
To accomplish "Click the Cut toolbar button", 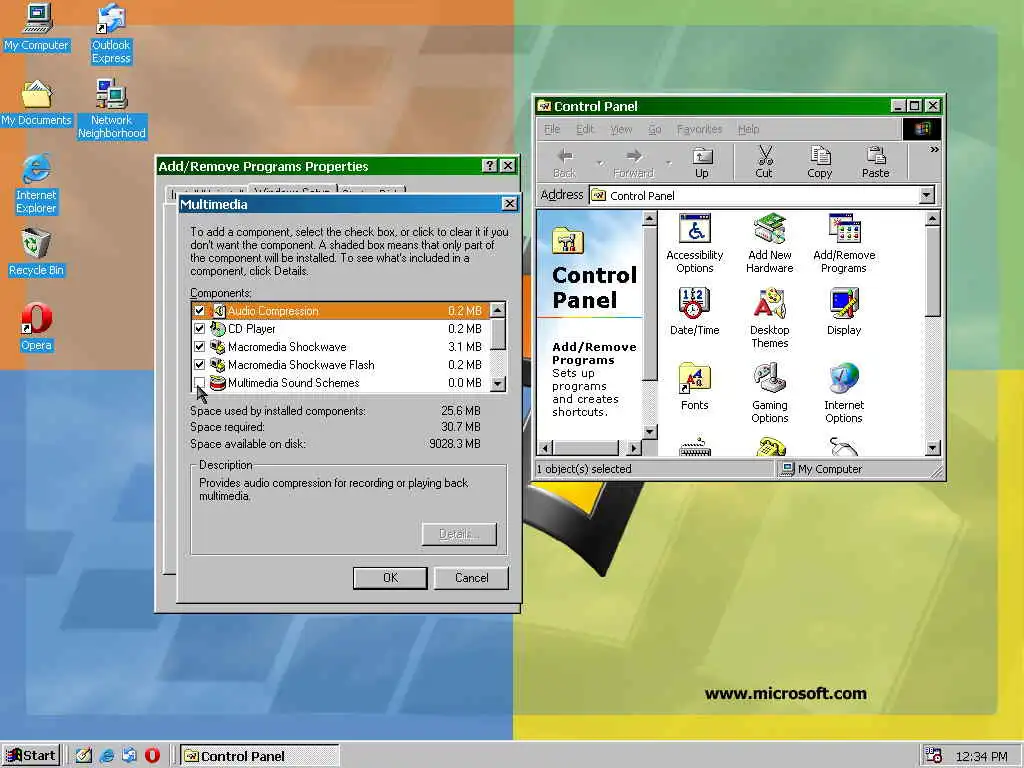I will click(x=764, y=162).
